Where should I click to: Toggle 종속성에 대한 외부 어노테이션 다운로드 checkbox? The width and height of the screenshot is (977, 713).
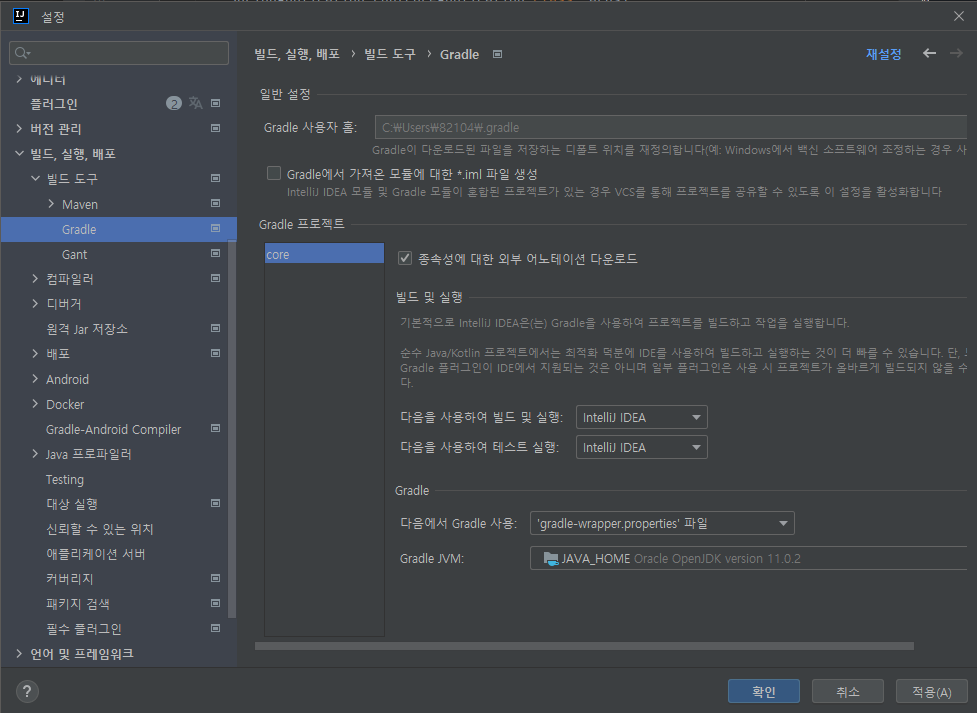coord(405,258)
